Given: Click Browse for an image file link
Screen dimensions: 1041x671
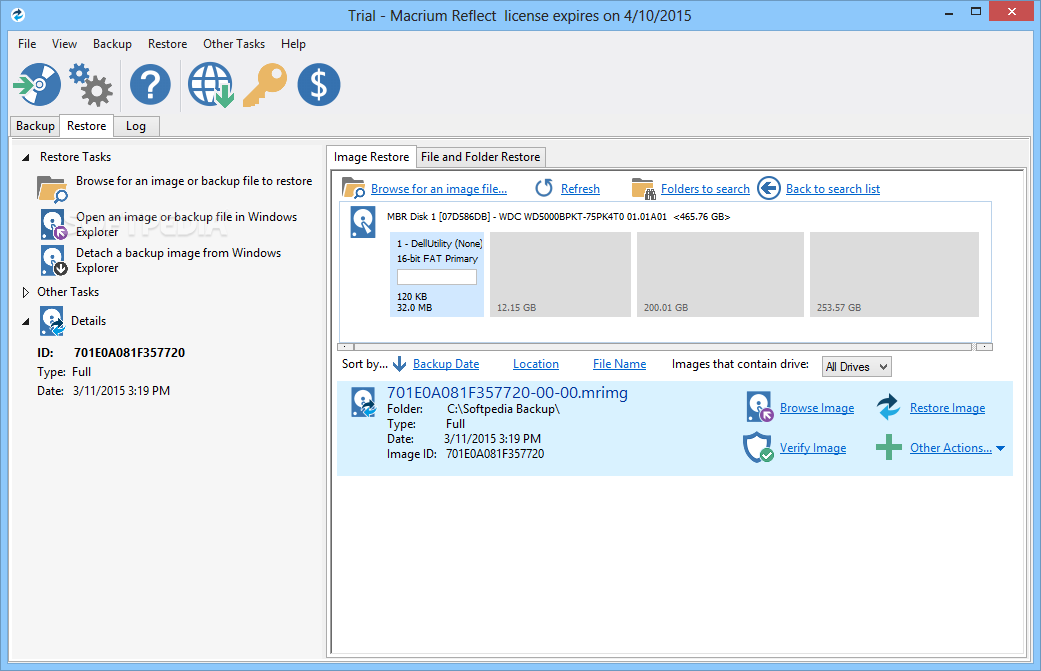Looking at the screenshot, I should click(x=439, y=188).
